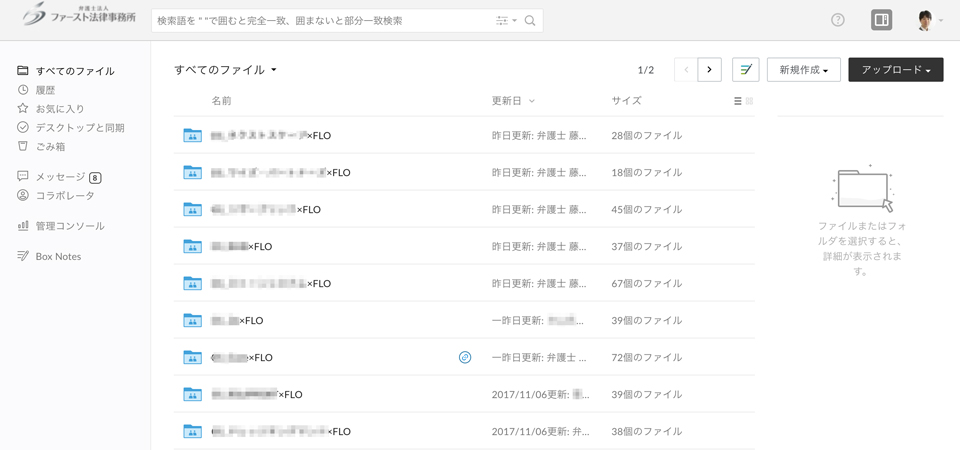Switch to grid view icon
This screenshot has width=960, height=450.
click(x=749, y=101)
